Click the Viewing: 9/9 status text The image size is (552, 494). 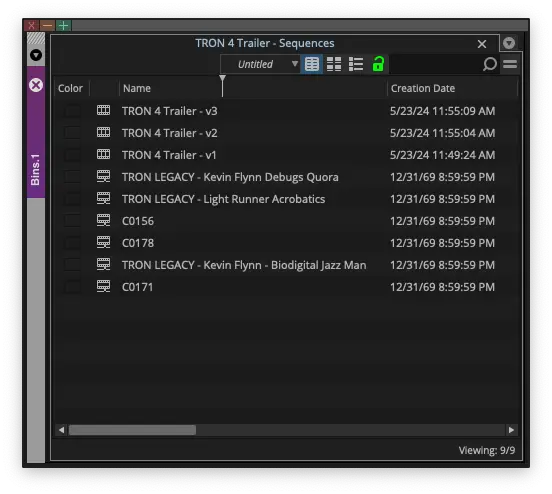(x=487, y=450)
